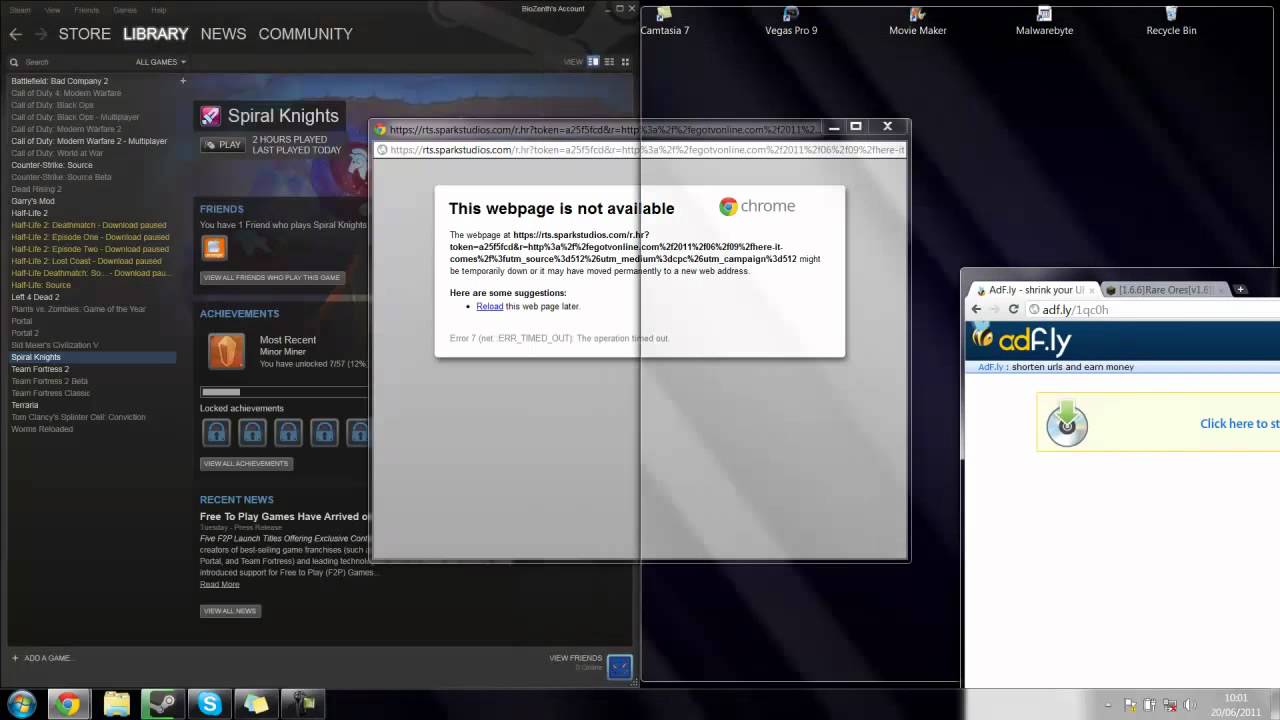Viewport: 1280px width, 720px height.
Task: Open the Recycle Bin on desktop
Action: pyautogui.click(x=1171, y=22)
